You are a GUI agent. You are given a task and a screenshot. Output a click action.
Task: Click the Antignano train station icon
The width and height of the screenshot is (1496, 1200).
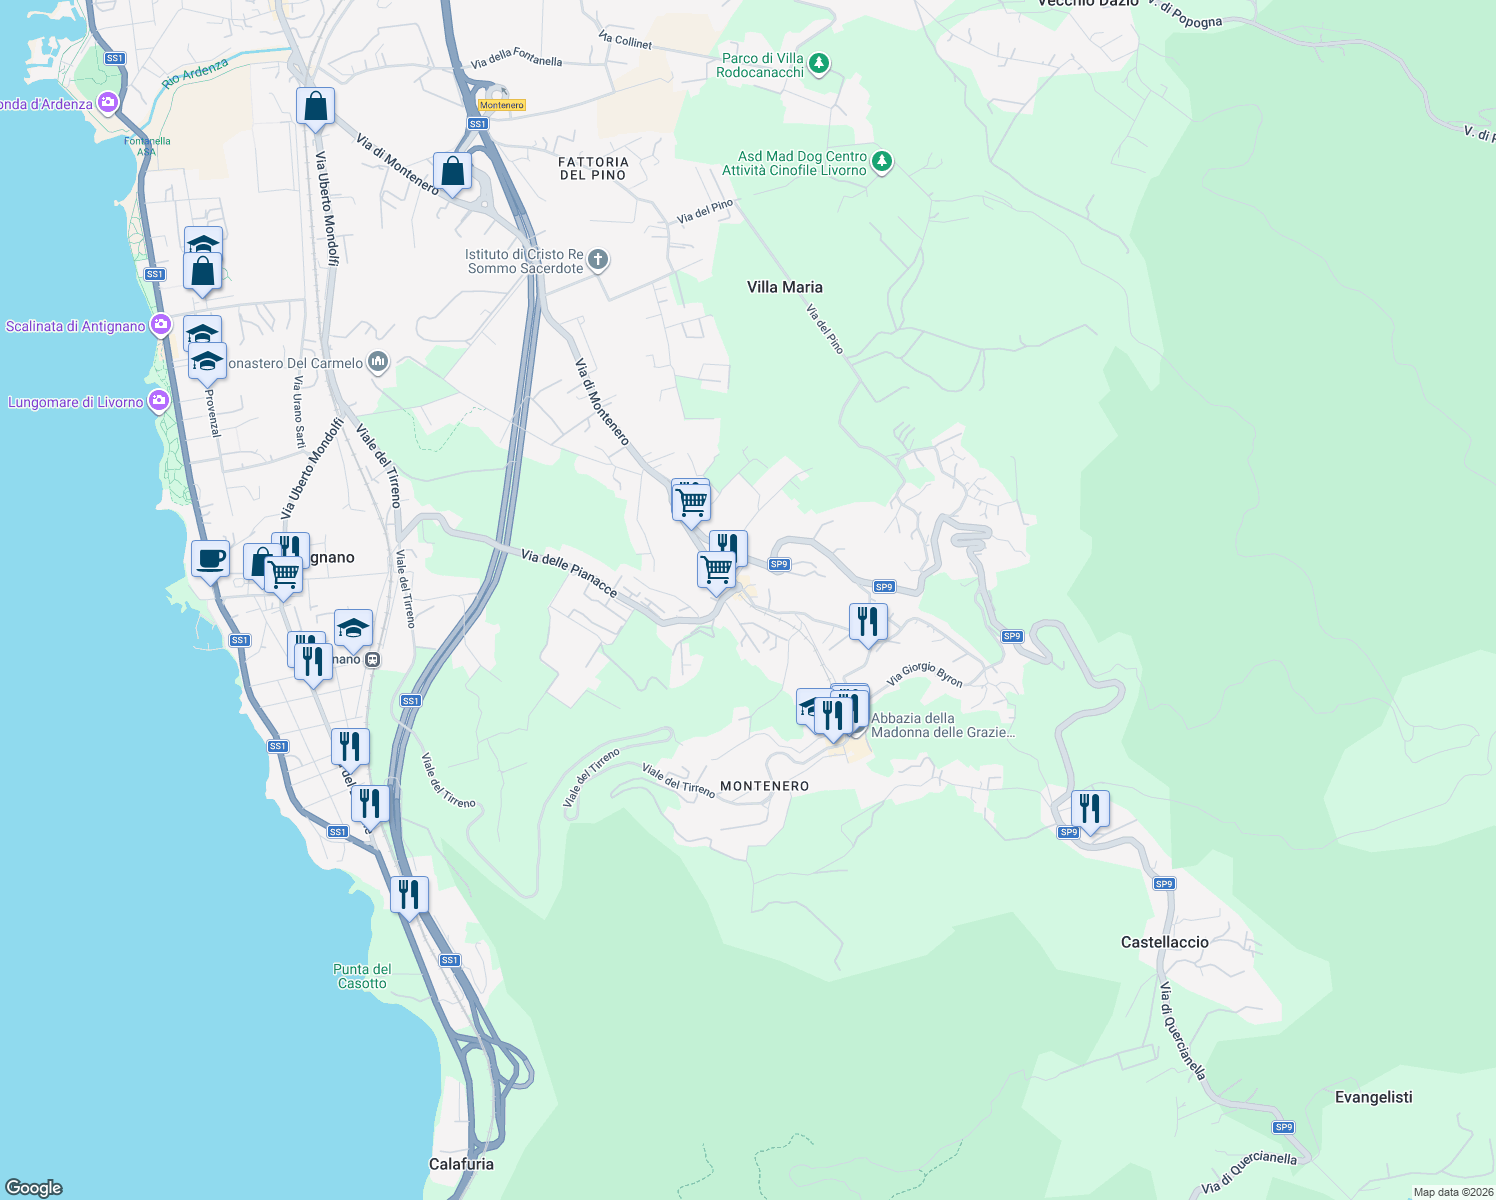[372, 660]
